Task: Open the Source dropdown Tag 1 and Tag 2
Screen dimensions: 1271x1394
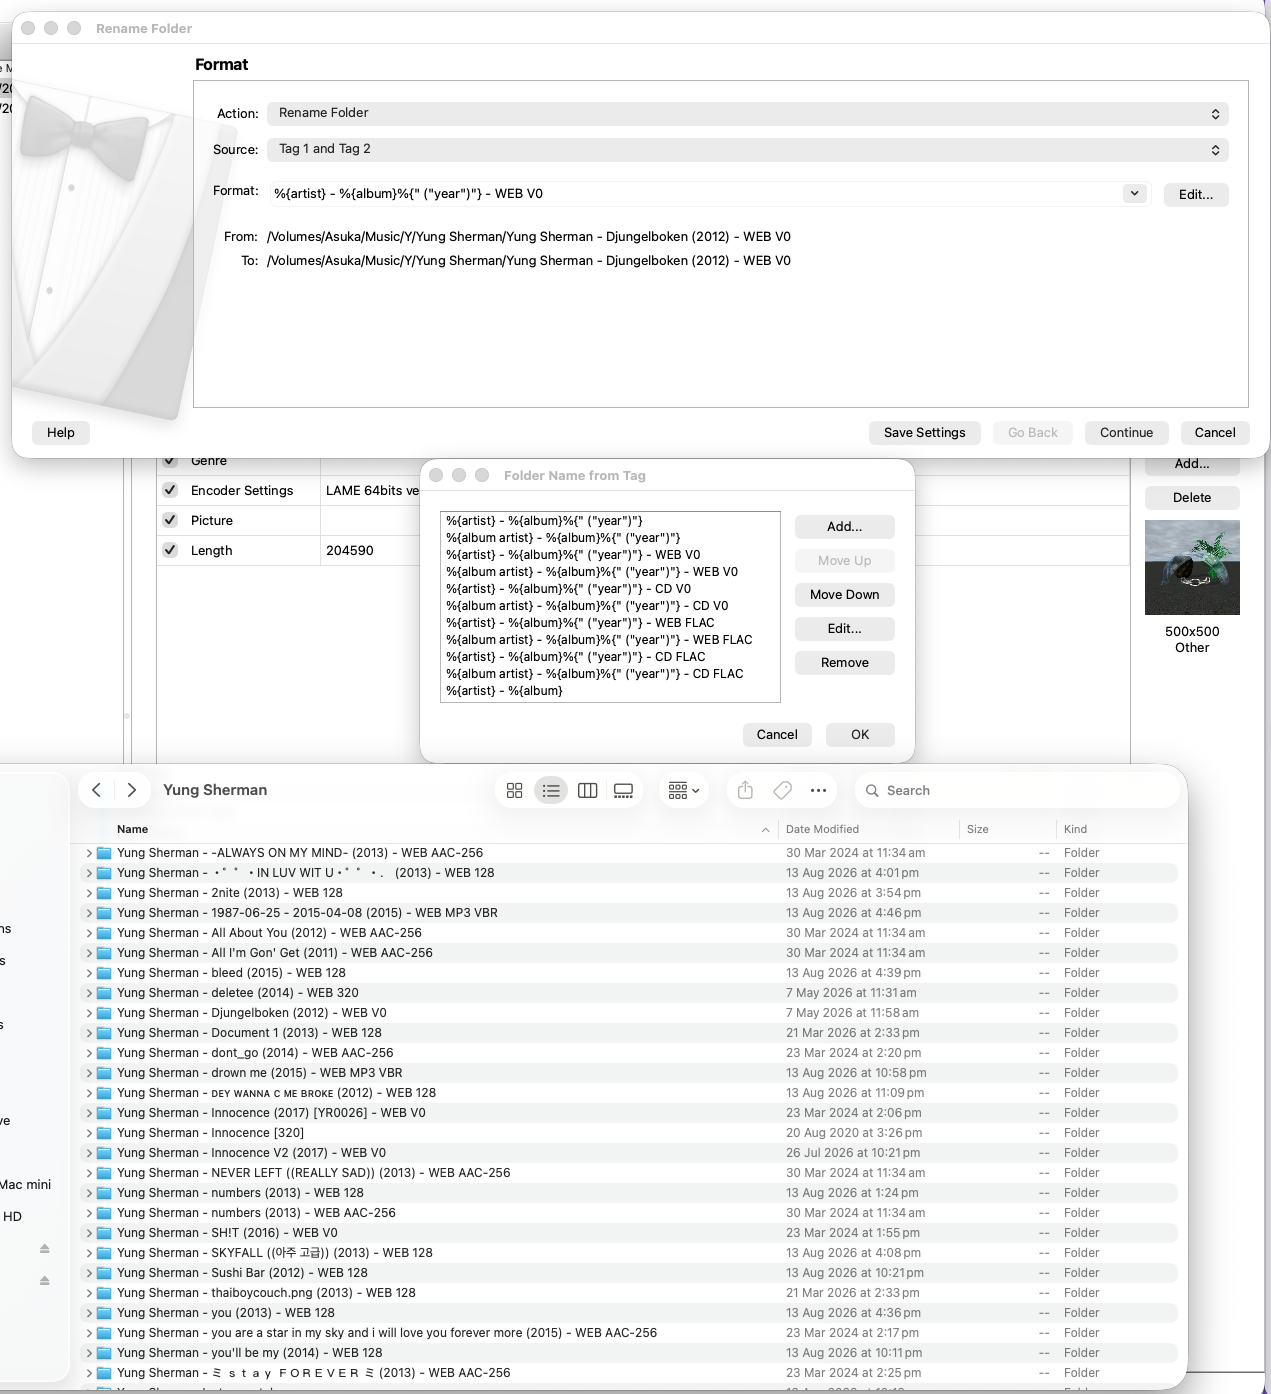Action: [x=747, y=149]
